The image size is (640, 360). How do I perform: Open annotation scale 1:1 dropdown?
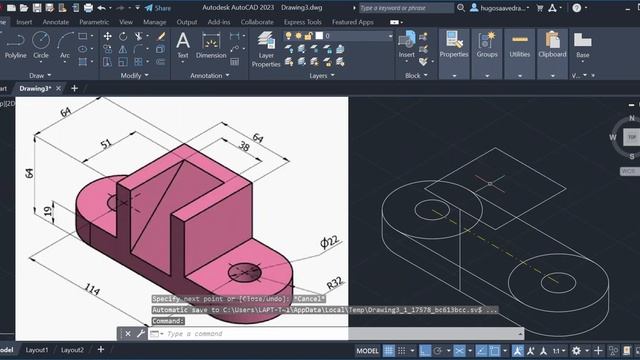pos(559,351)
